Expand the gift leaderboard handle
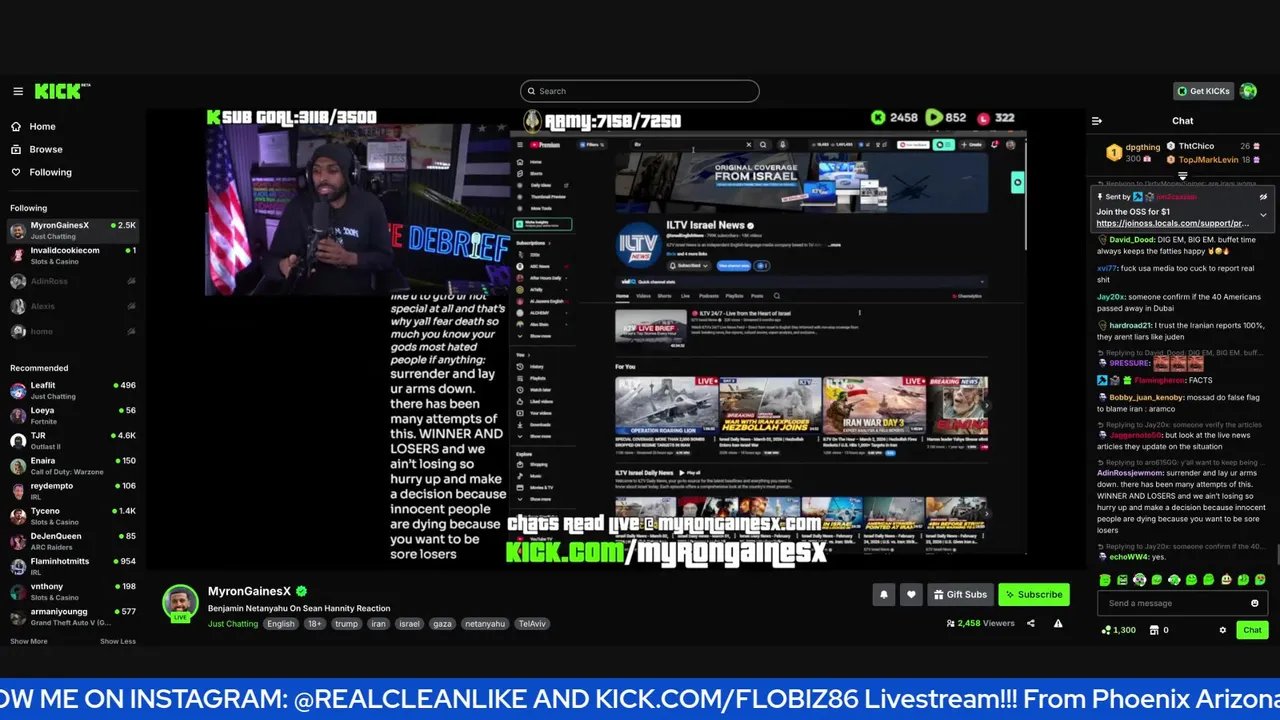1280x720 pixels. [x=1183, y=176]
